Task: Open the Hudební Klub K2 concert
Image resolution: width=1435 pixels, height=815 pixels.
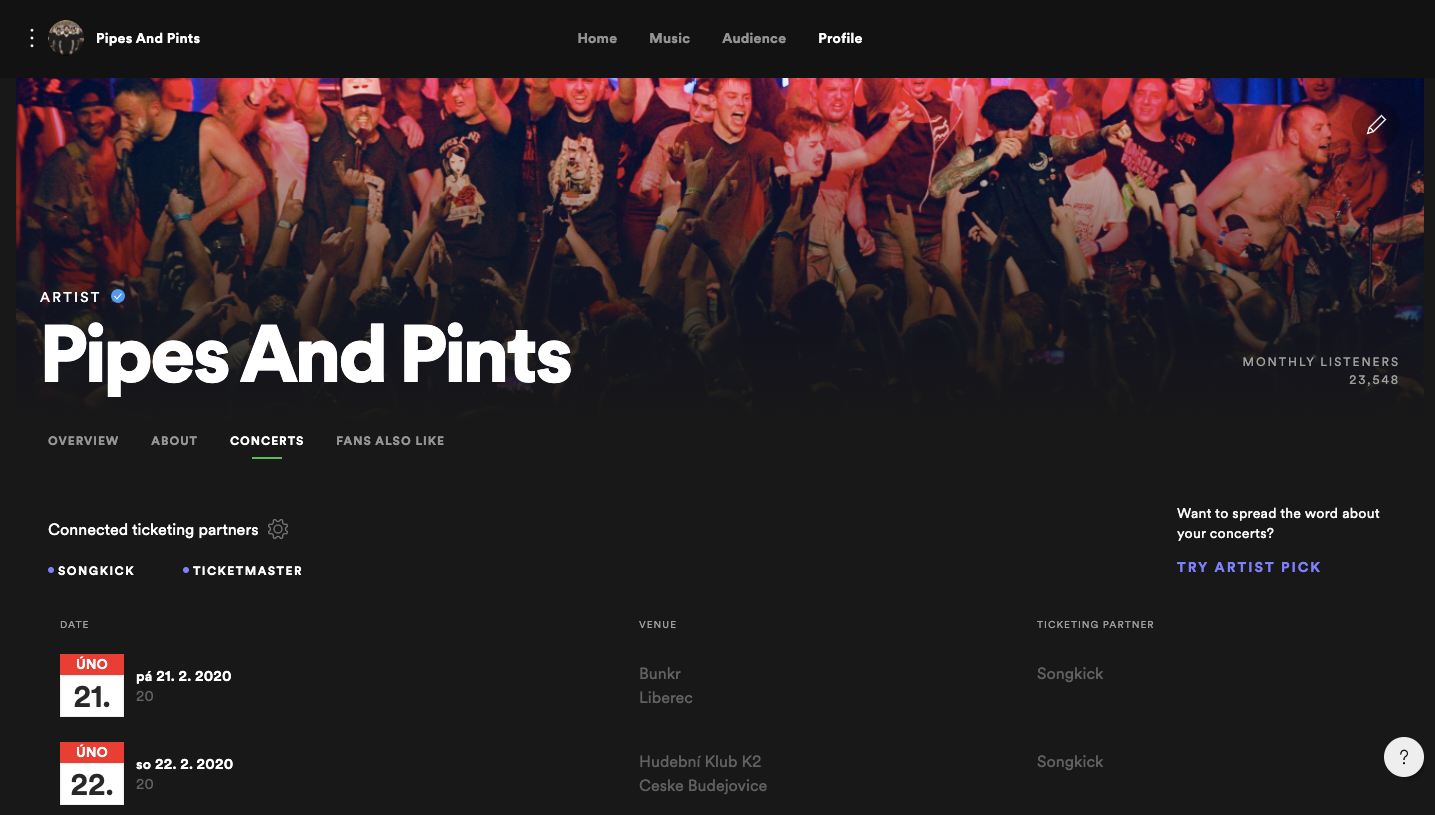Action: [717, 773]
